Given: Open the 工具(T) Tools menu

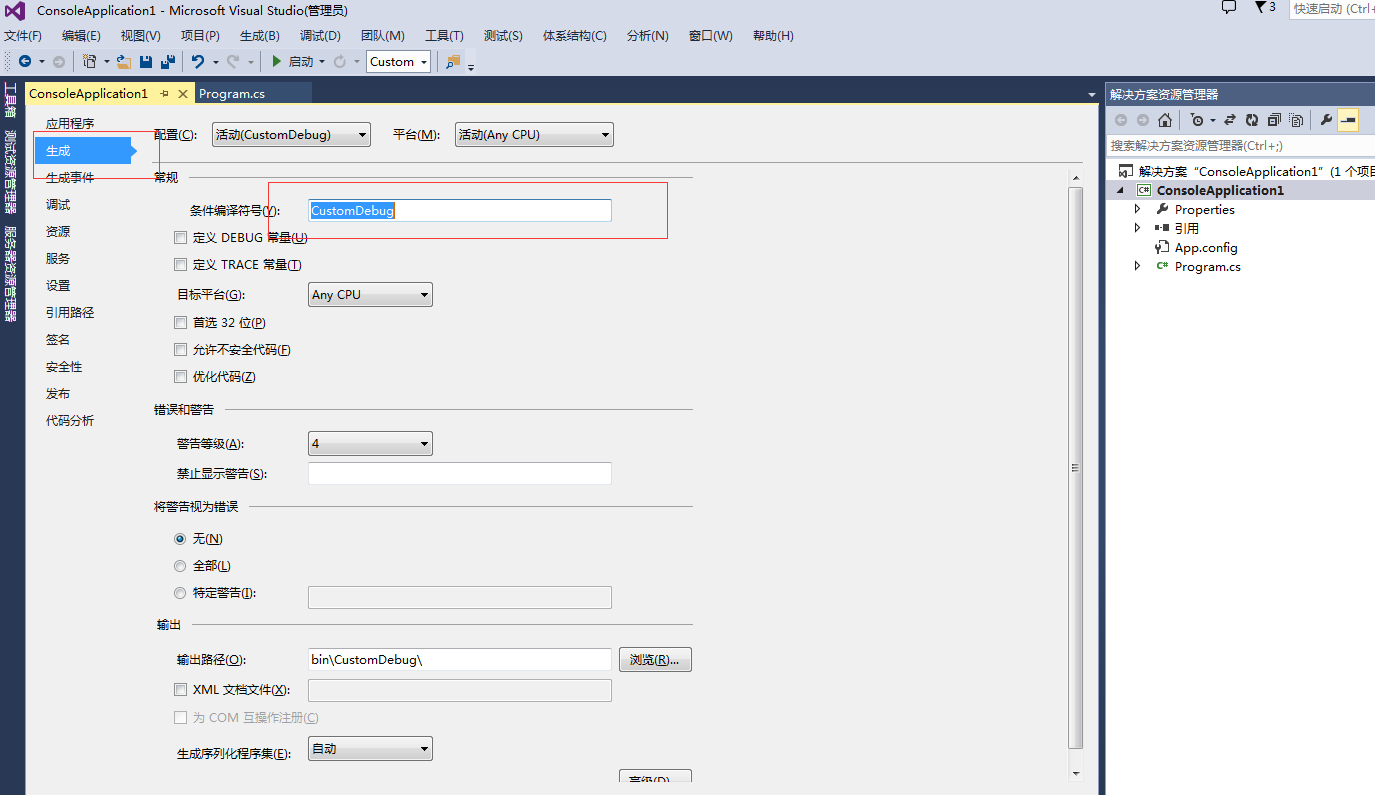Looking at the screenshot, I should (444, 36).
